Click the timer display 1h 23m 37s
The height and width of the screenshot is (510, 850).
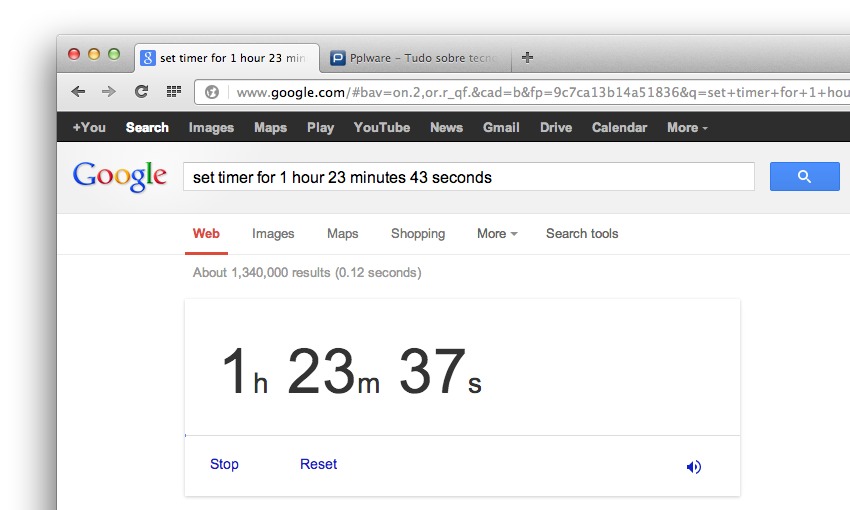point(352,371)
